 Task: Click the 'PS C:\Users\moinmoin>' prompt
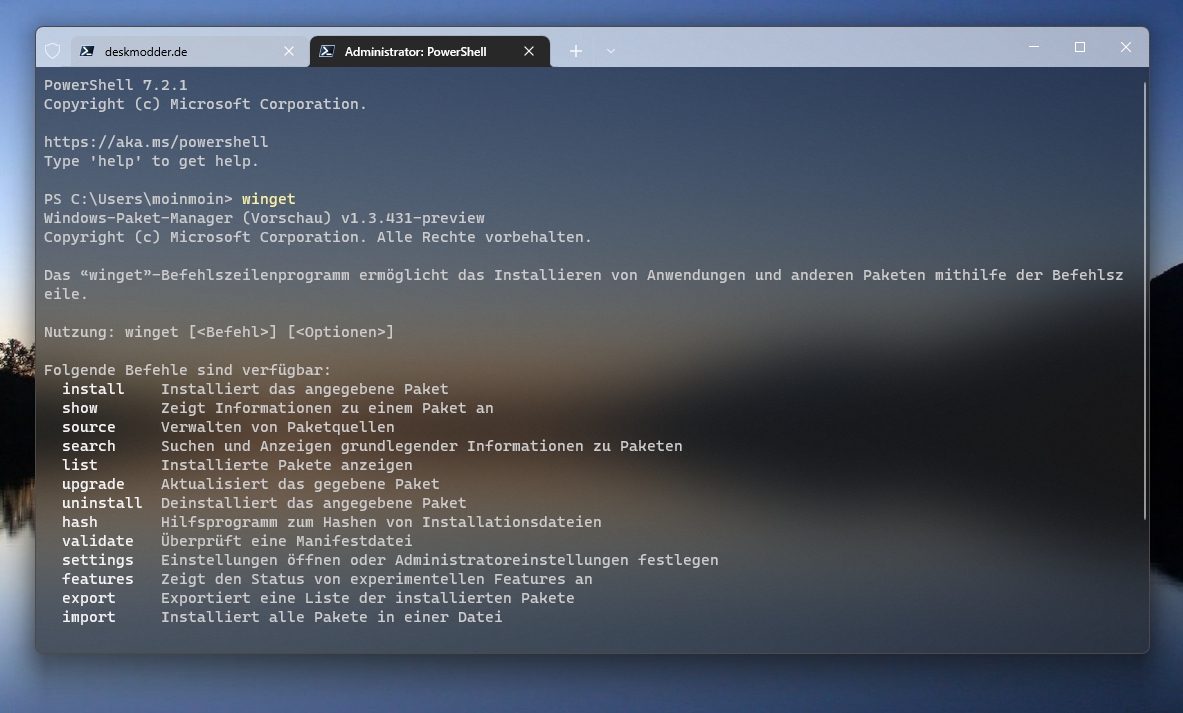coord(138,199)
